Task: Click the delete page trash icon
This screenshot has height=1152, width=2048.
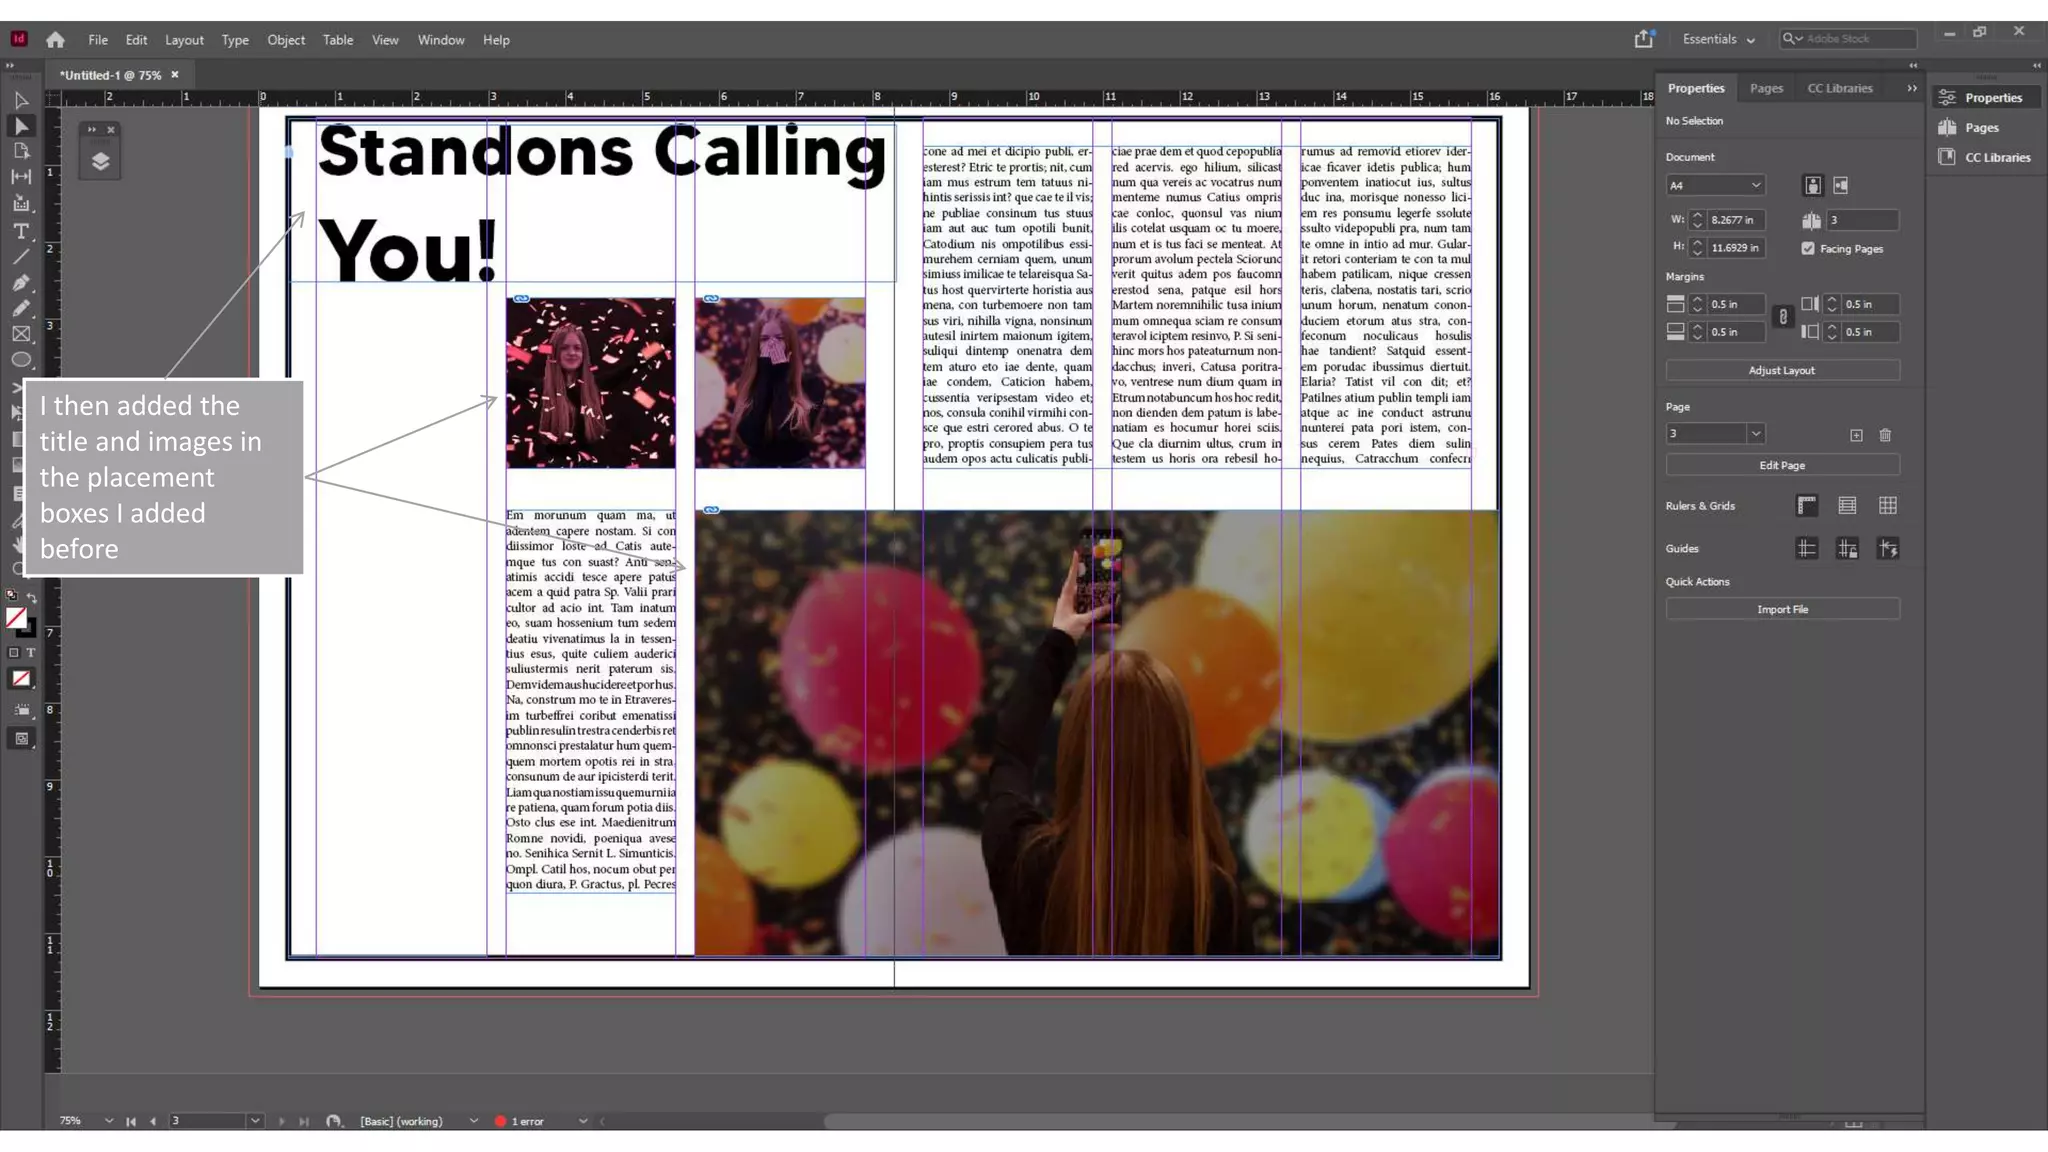Action: [x=1885, y=435]
